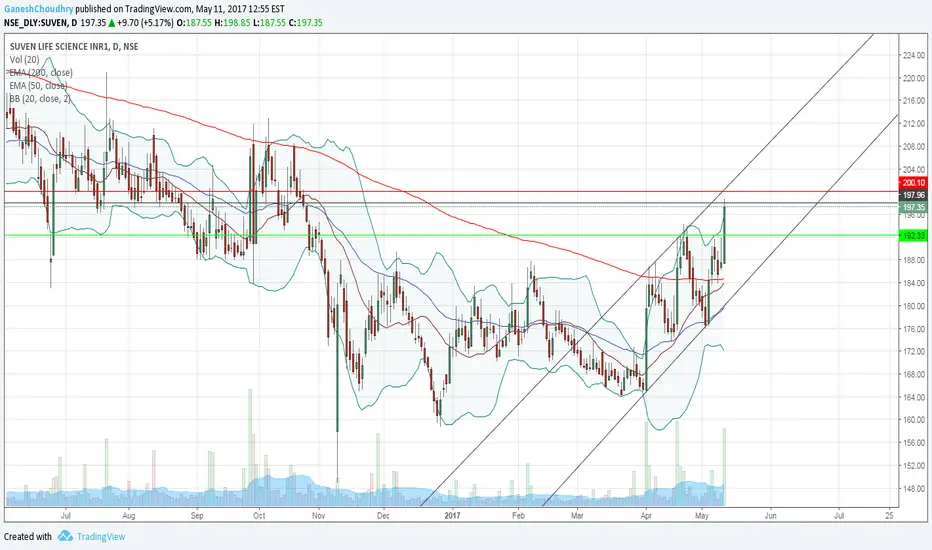Click the 25 date label on time axis
Viewport: 932px width, 550px height.
889,516
